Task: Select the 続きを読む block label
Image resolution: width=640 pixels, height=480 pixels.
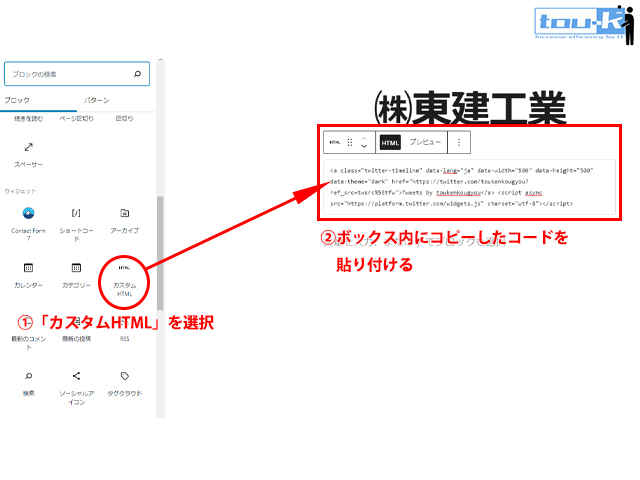Action: 28,118
